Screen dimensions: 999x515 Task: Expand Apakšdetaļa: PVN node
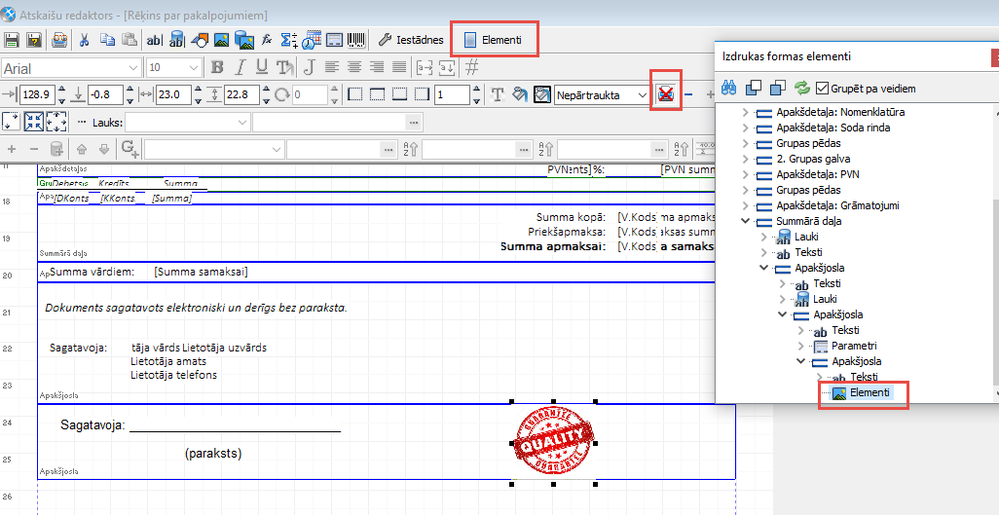pyautogui.click(x=745, y=174)
